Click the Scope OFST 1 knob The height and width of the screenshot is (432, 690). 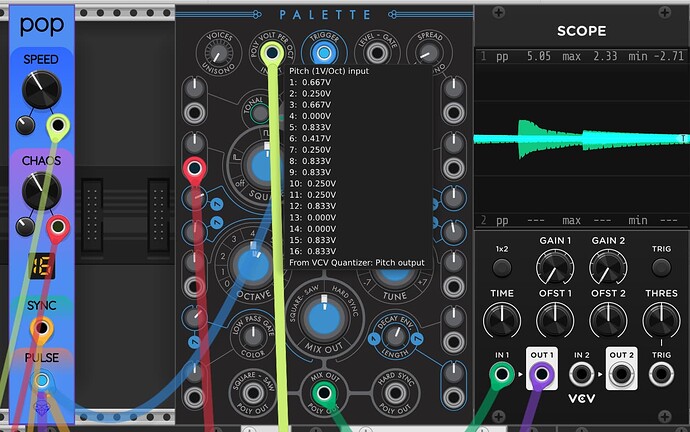pyautogui.click(x=555, y=321)
